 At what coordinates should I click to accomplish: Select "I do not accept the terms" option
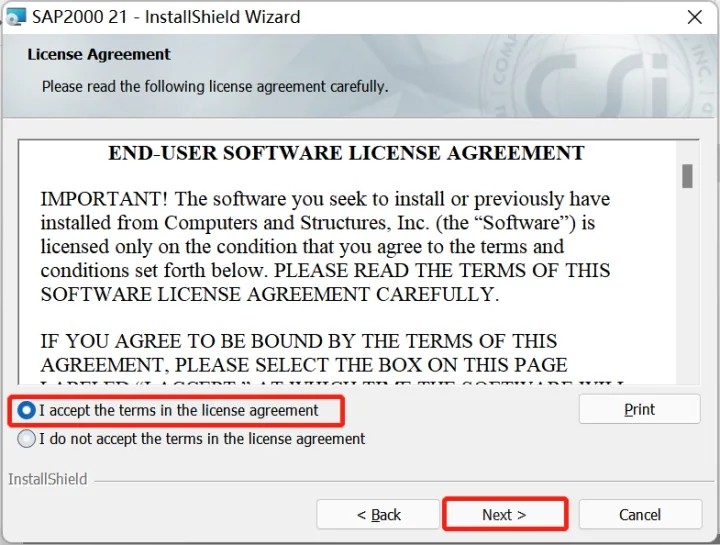[x=26, y=438]
